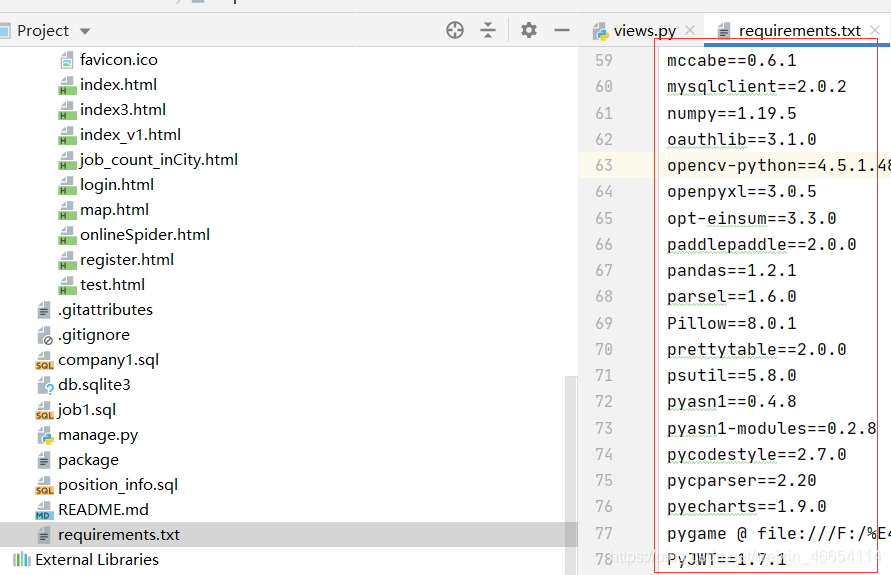Image resolution: width=891 pixels, height=575 pixels.
Task: Click line number 63 in the gutter
Action: [x=603, y=165]
